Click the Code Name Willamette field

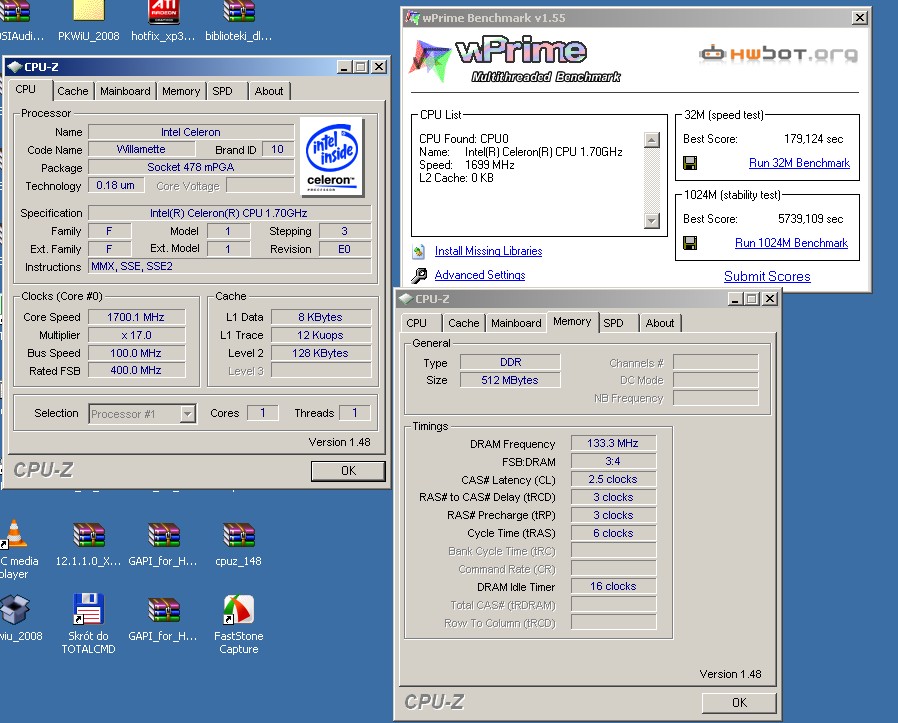tap(141, 150)
